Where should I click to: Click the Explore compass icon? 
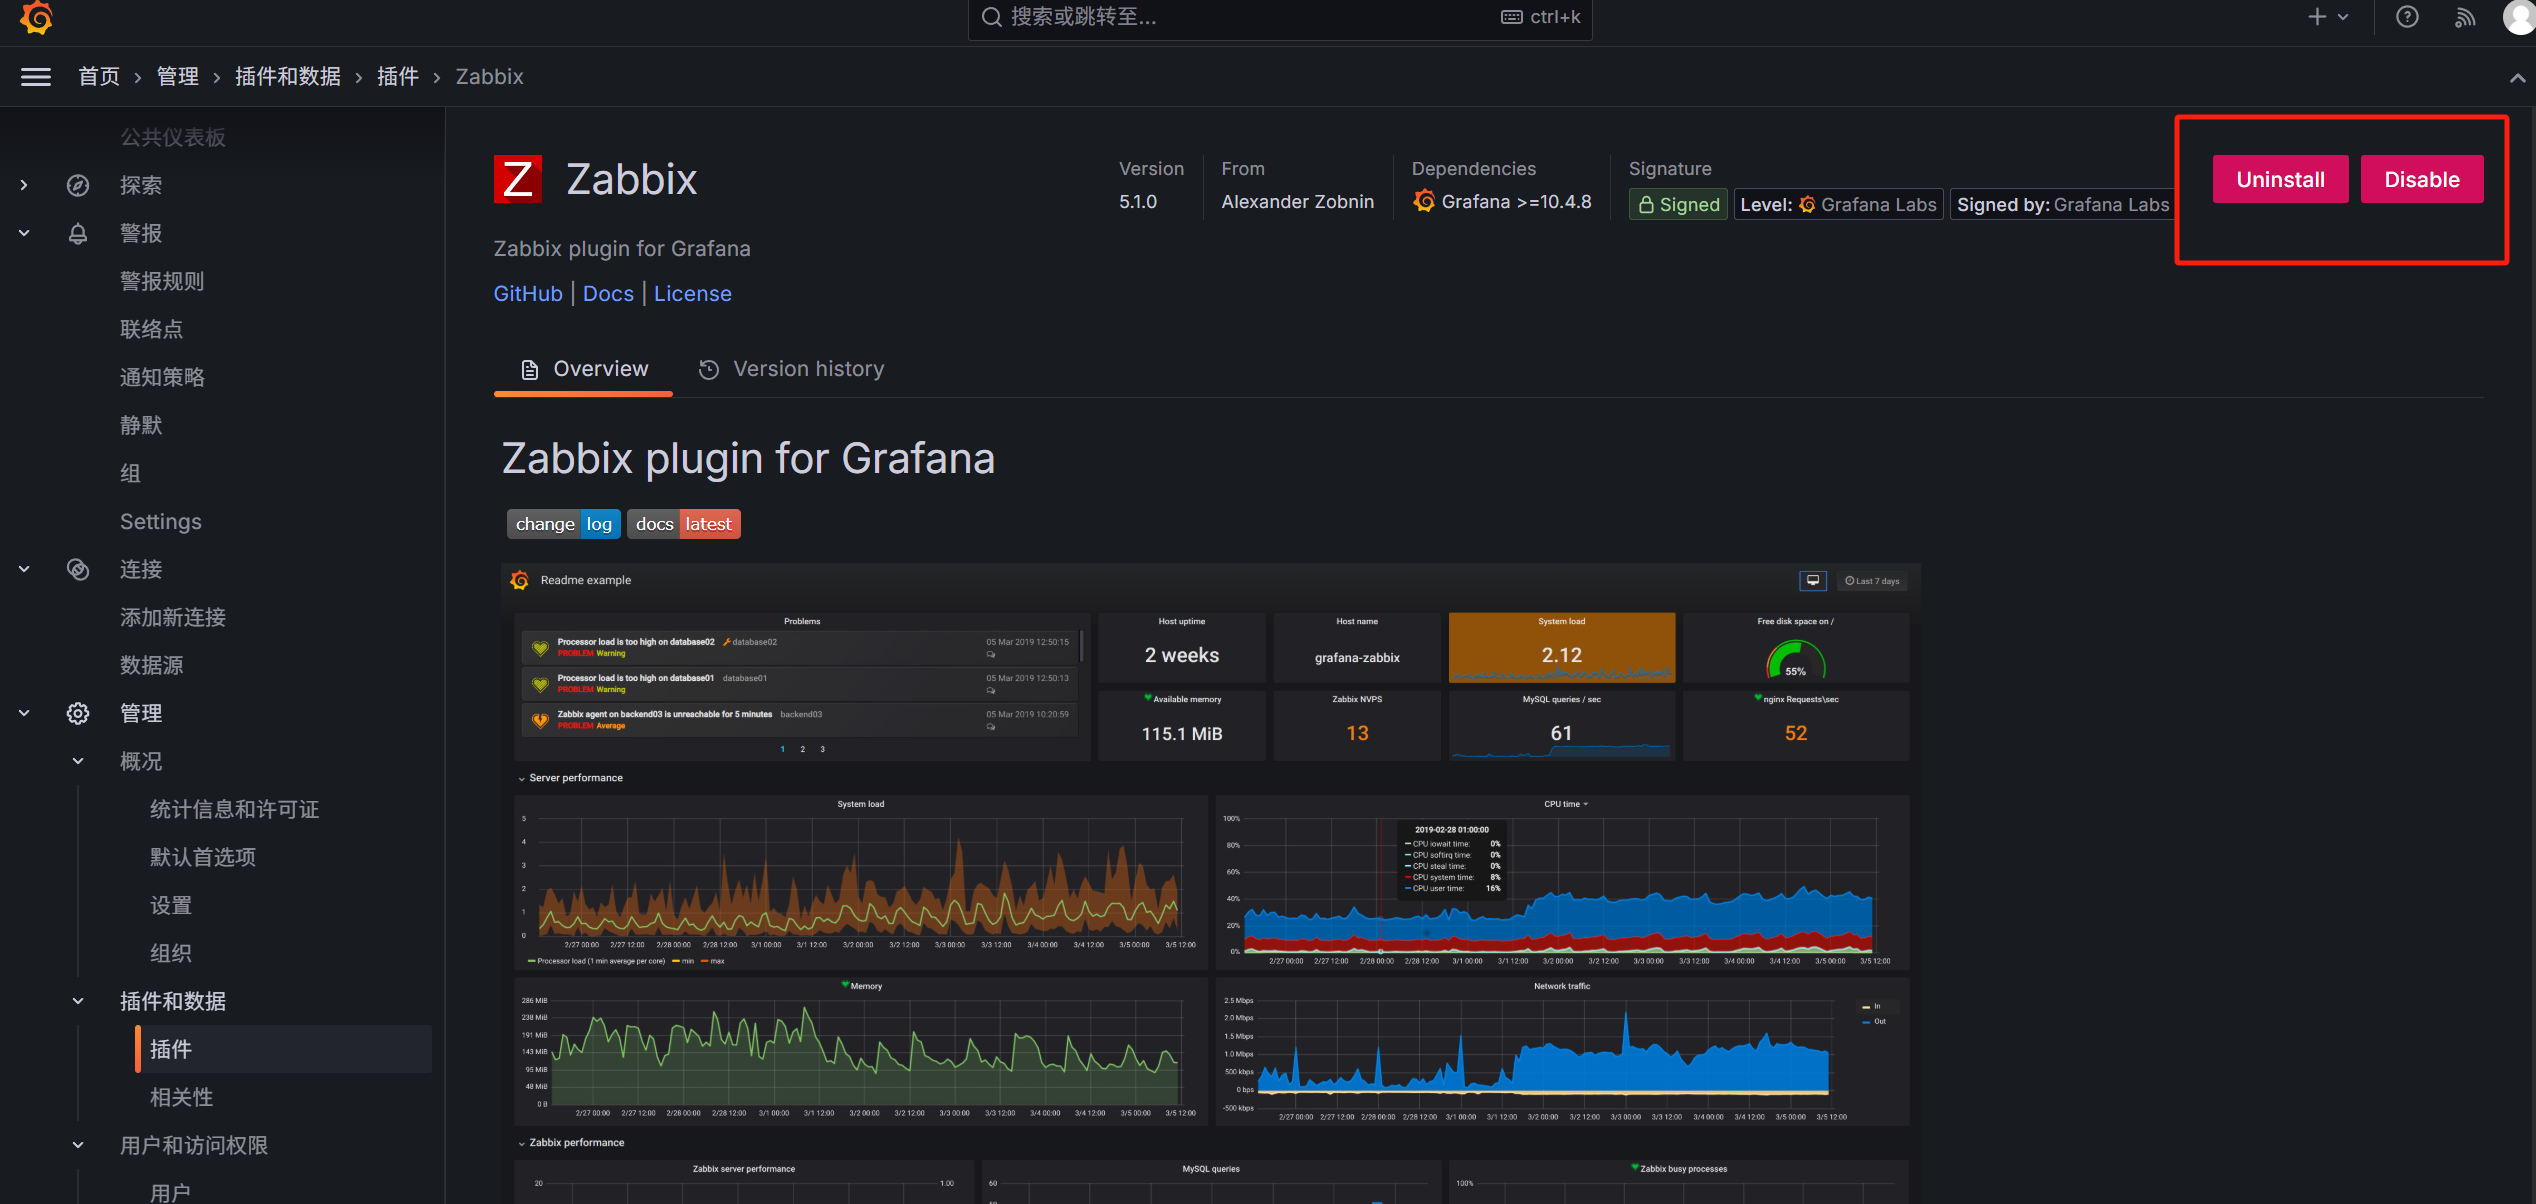click(x=78, y=185)
